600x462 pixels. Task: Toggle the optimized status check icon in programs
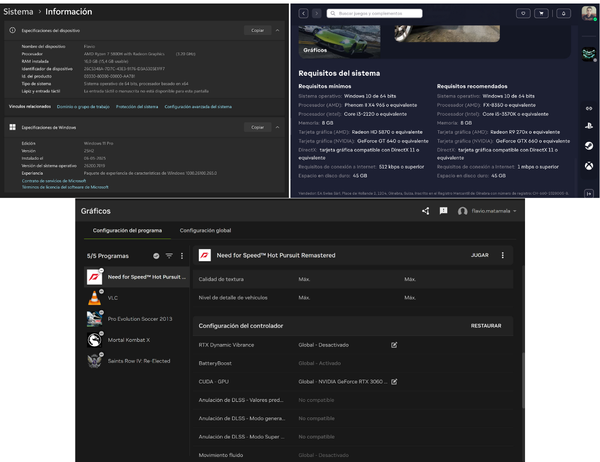(x=156, y=256)
